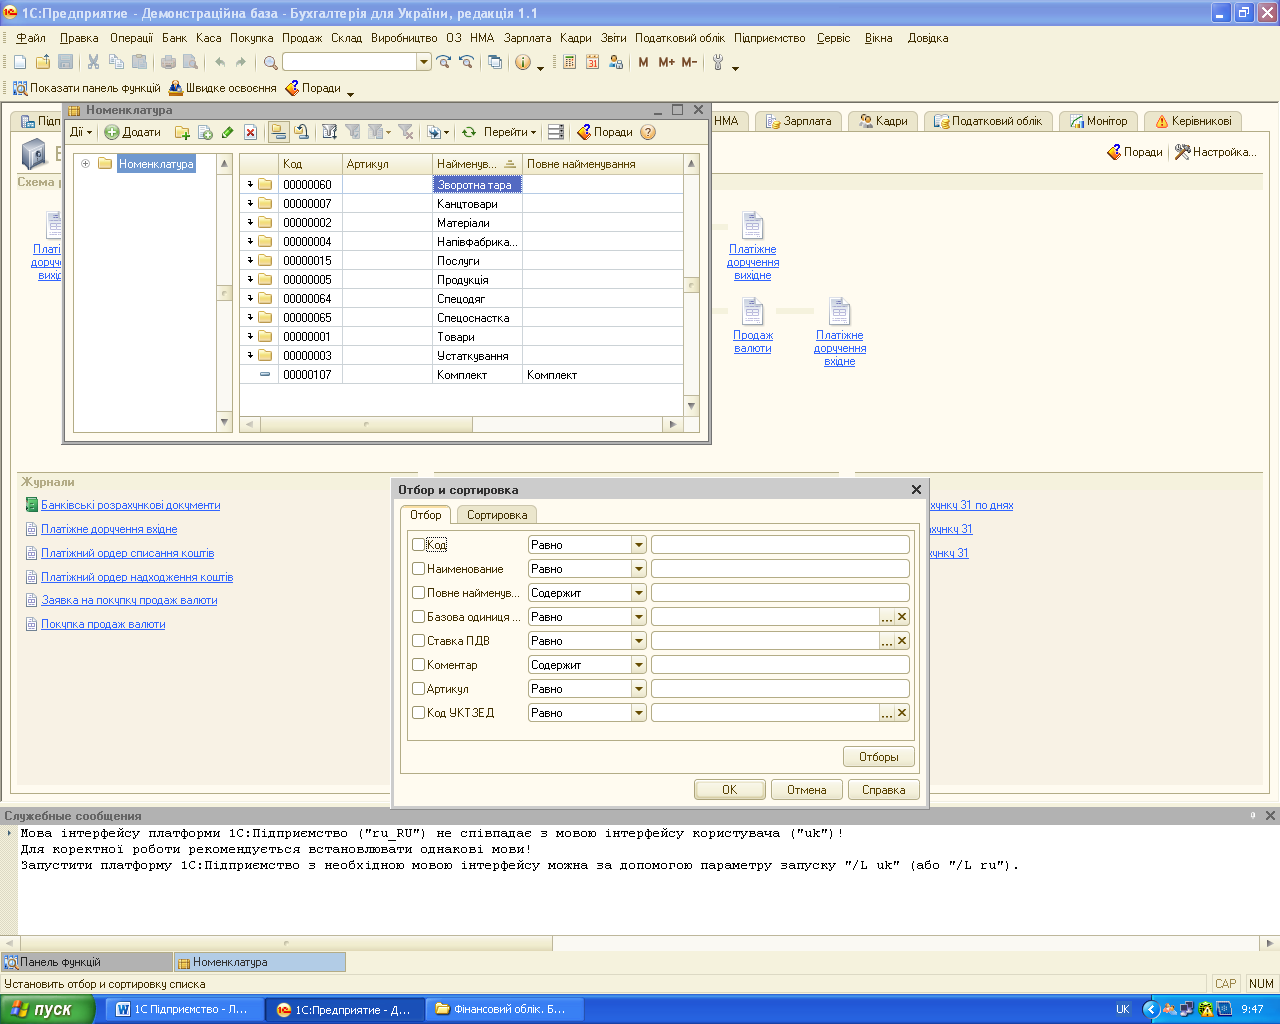The image size is (1280, 1024).
Task: Click the Cut scissors icon
Action: 93,62
